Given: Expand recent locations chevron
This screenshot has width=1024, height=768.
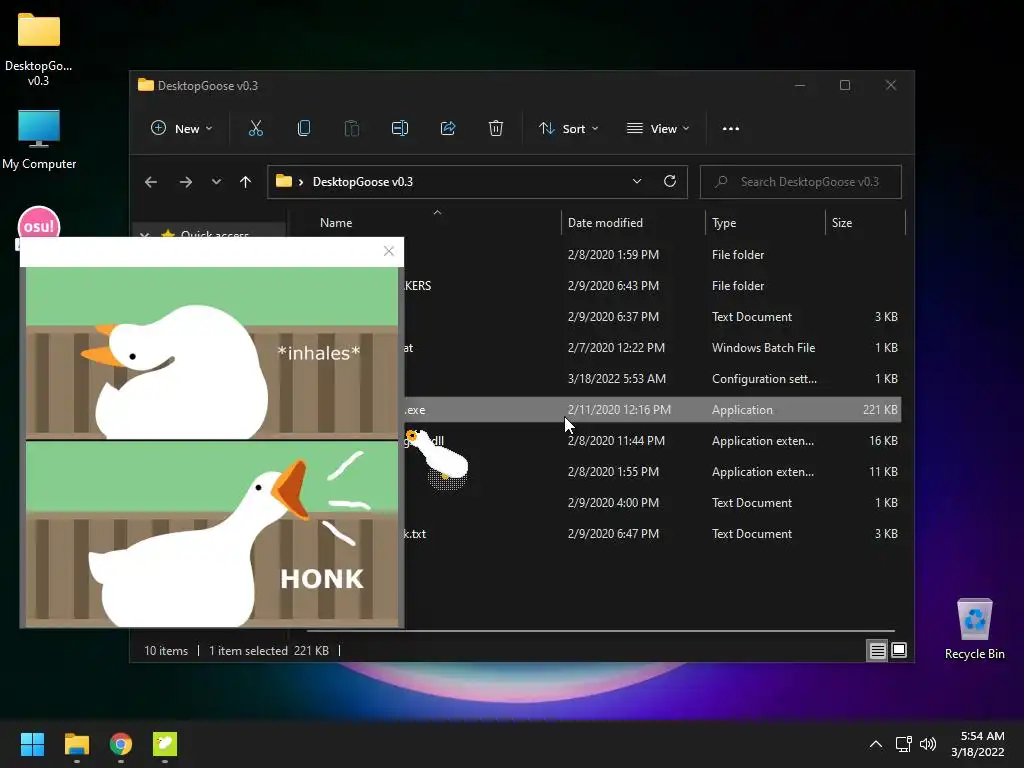Looking at the screenshot, I should 216,182.
